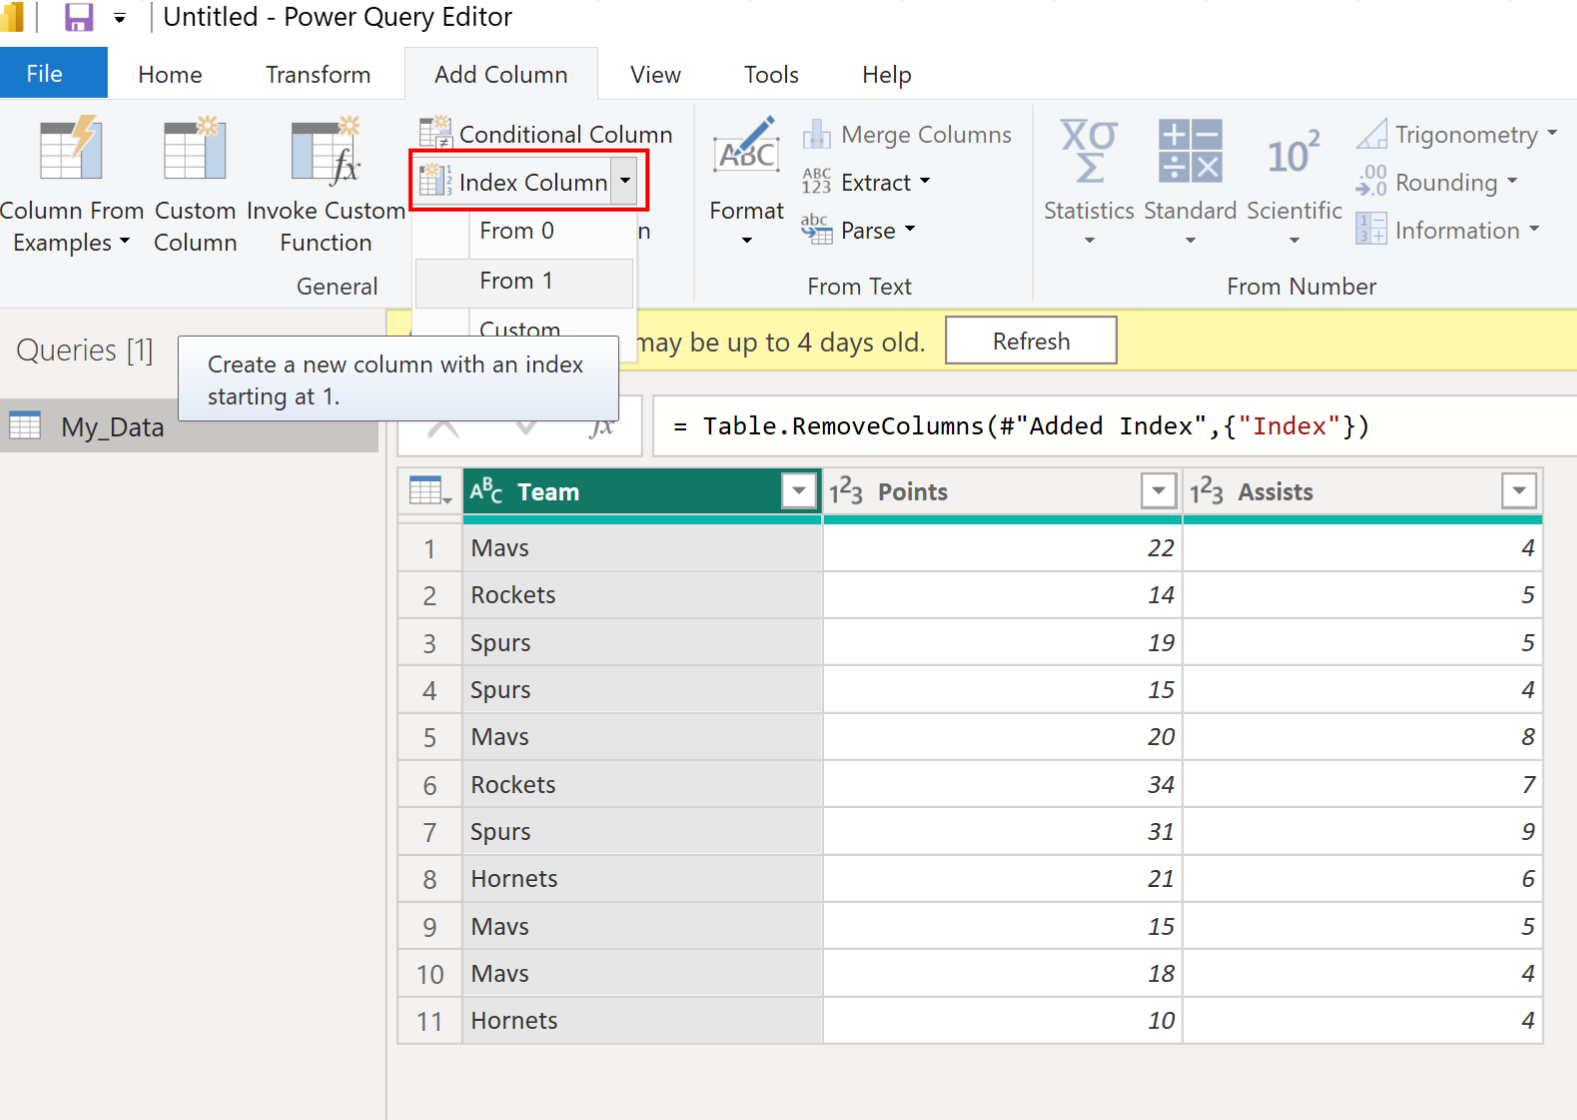Select row number 6
Screen dimensions: 1577x1120
tap(430, 785)
